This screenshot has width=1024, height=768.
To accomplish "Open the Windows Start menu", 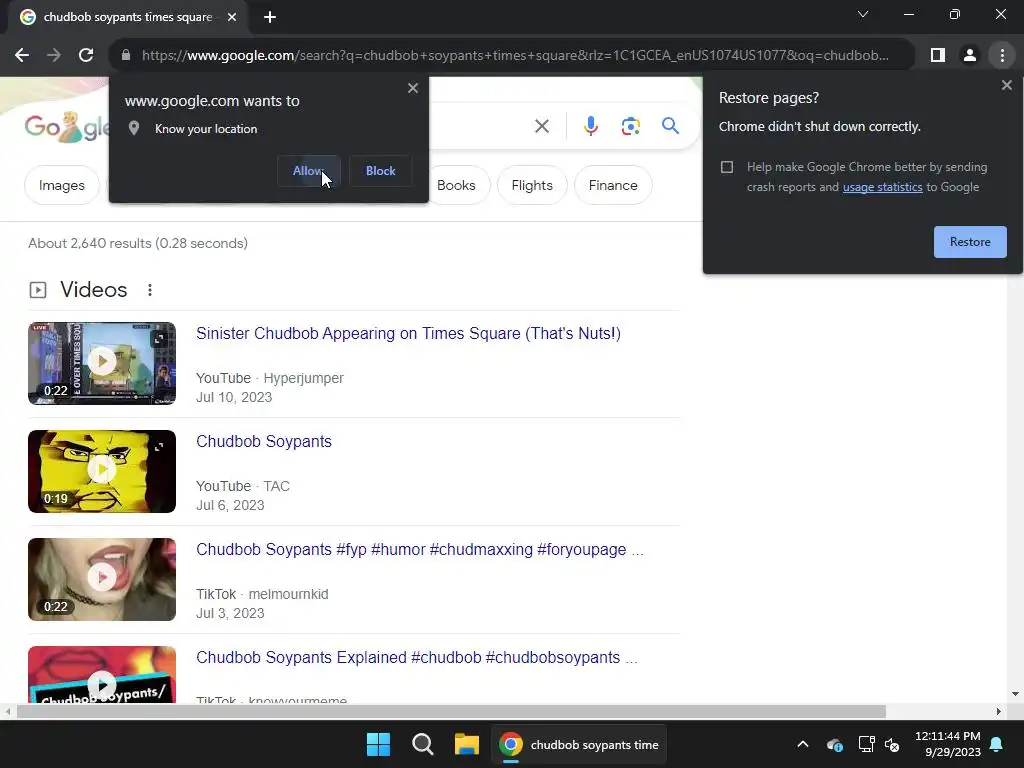I will [x=379, y=744].
